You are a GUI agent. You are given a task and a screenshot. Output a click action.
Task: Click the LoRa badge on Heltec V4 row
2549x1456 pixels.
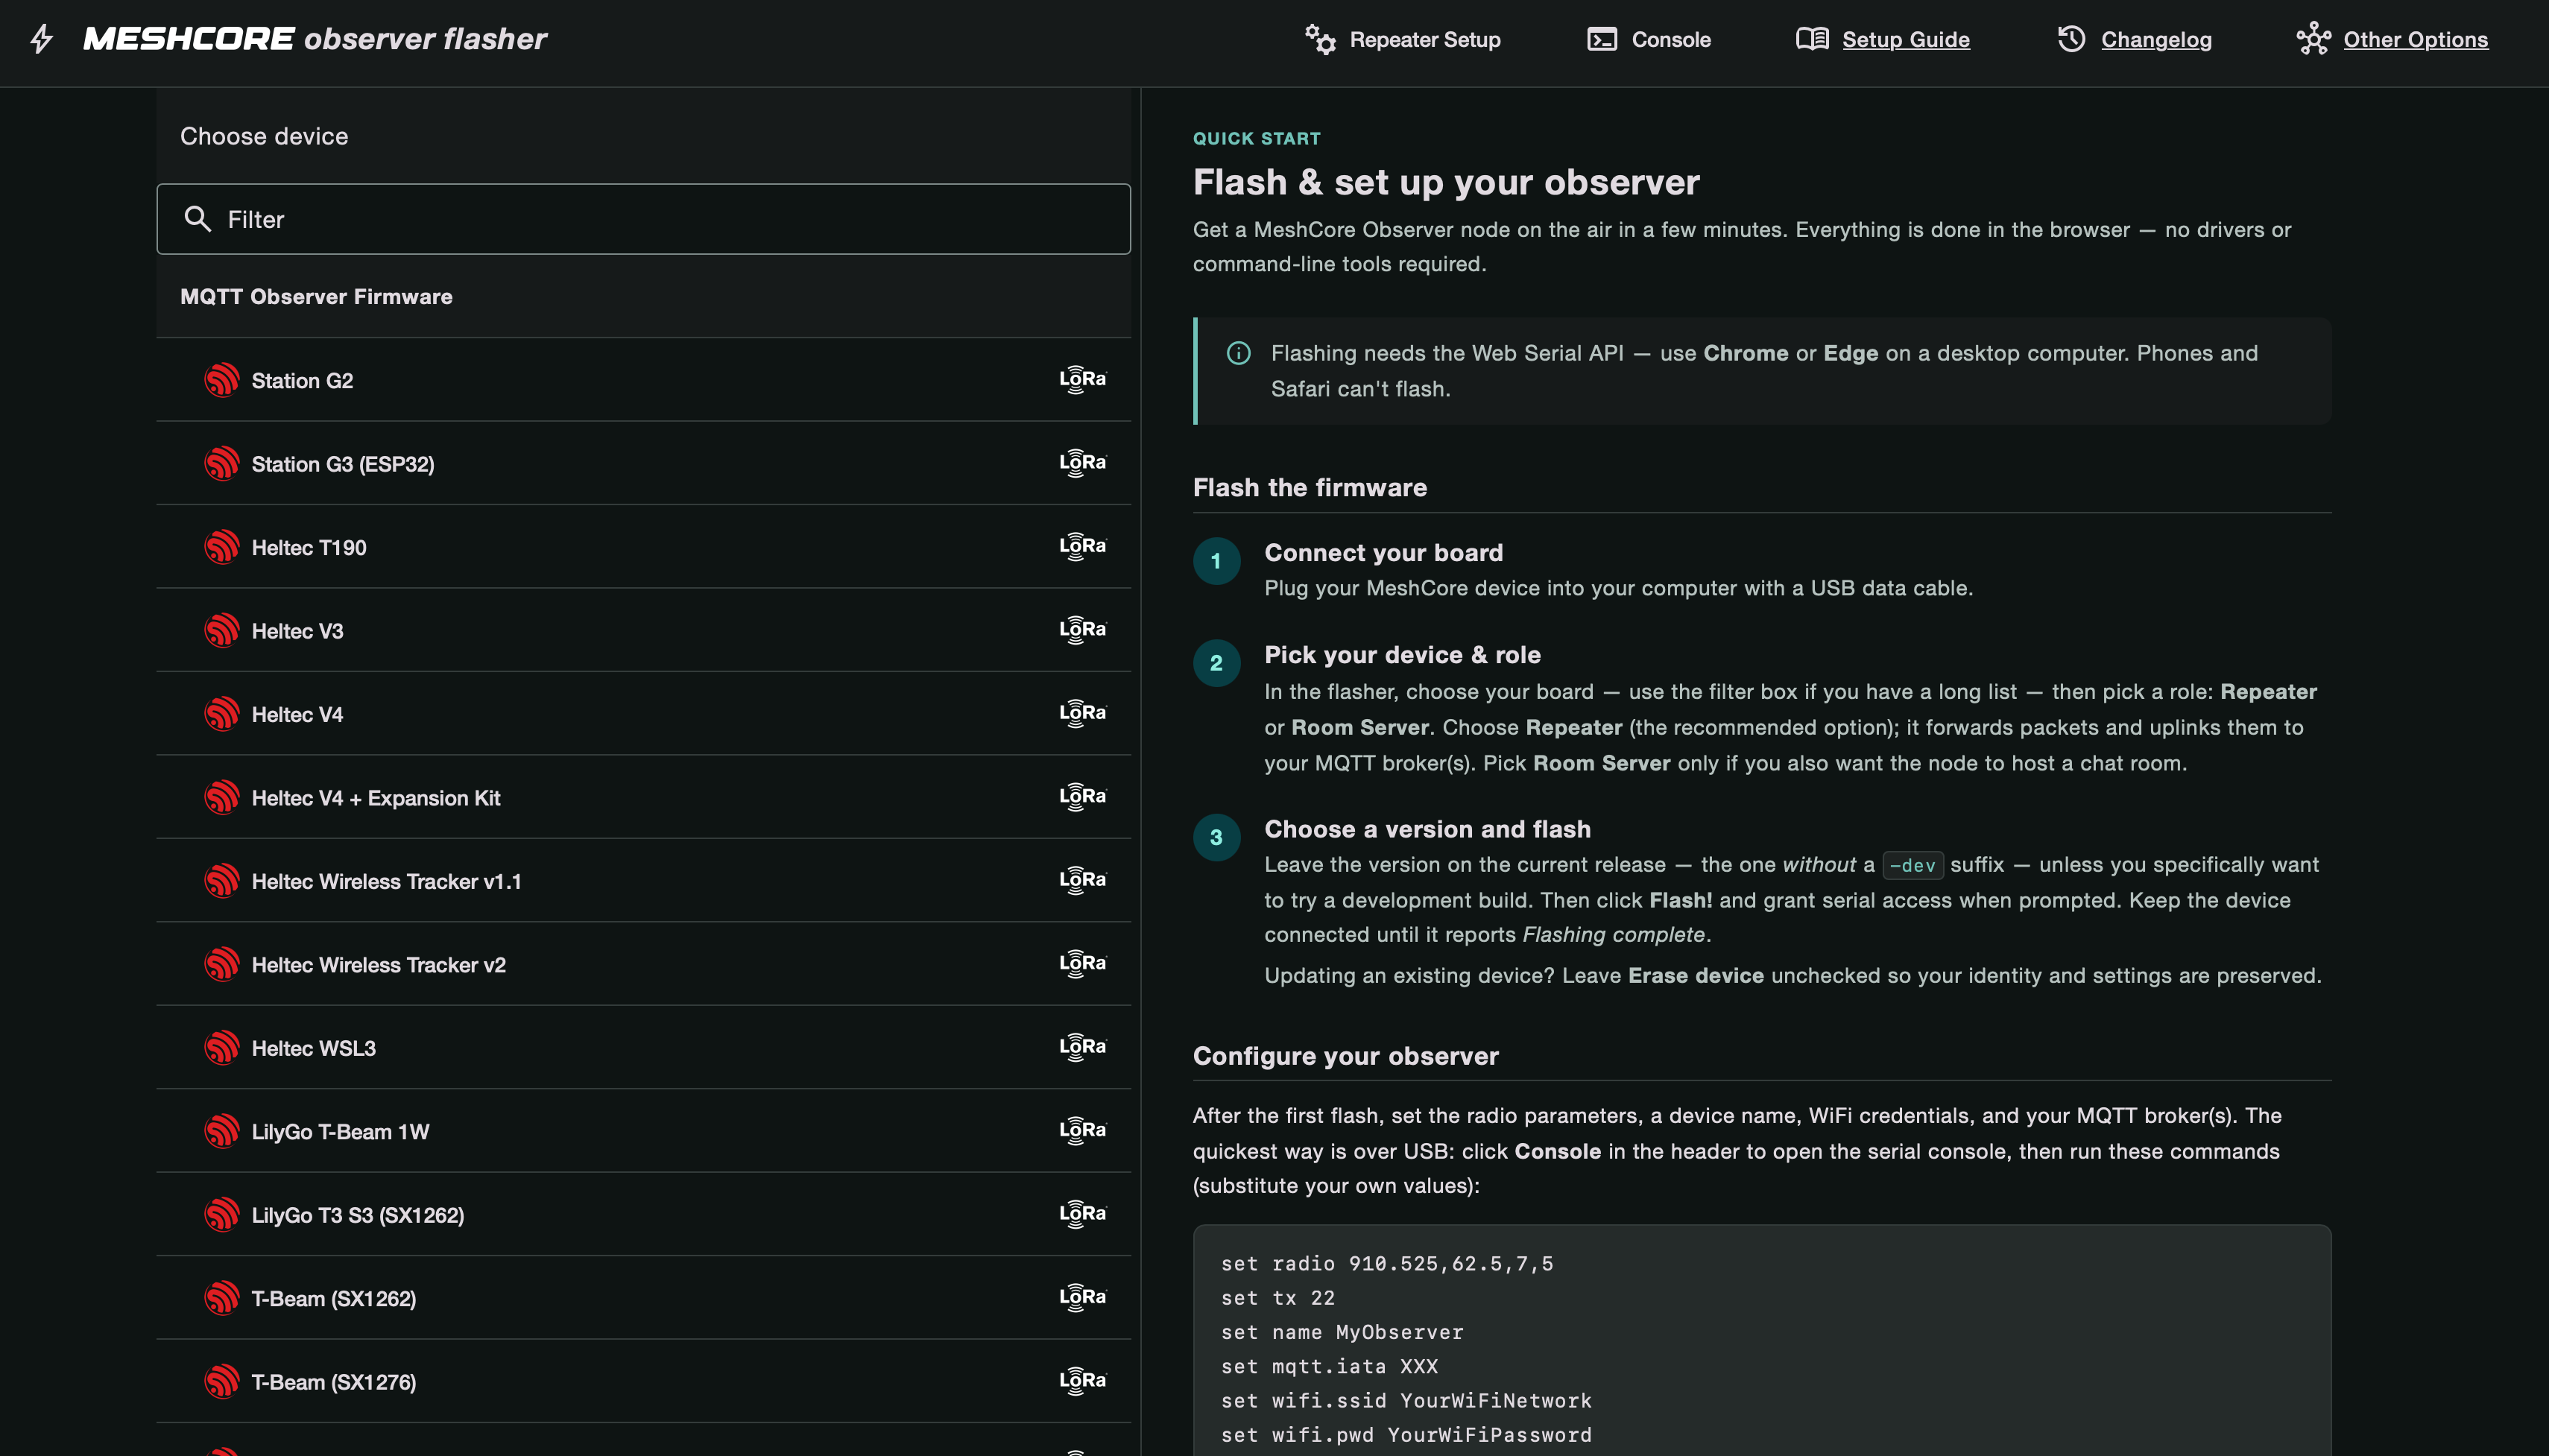pos(1083,714)
